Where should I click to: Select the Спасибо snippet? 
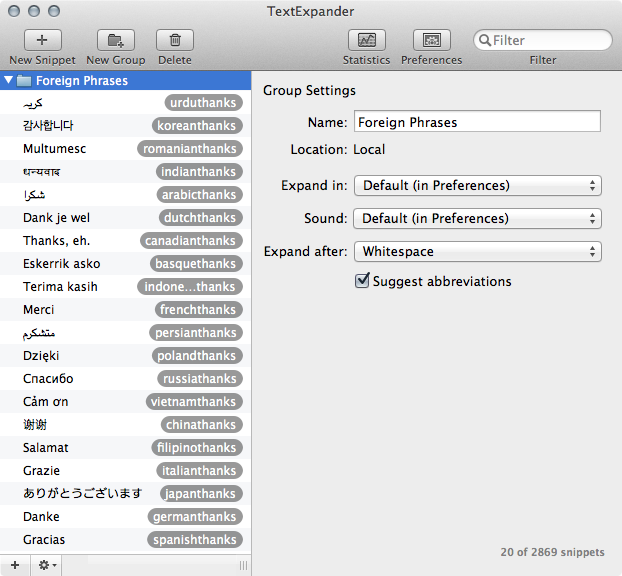click(125, 378)
